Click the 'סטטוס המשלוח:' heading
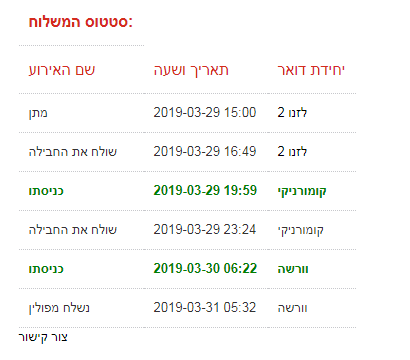 click(81, 22)
